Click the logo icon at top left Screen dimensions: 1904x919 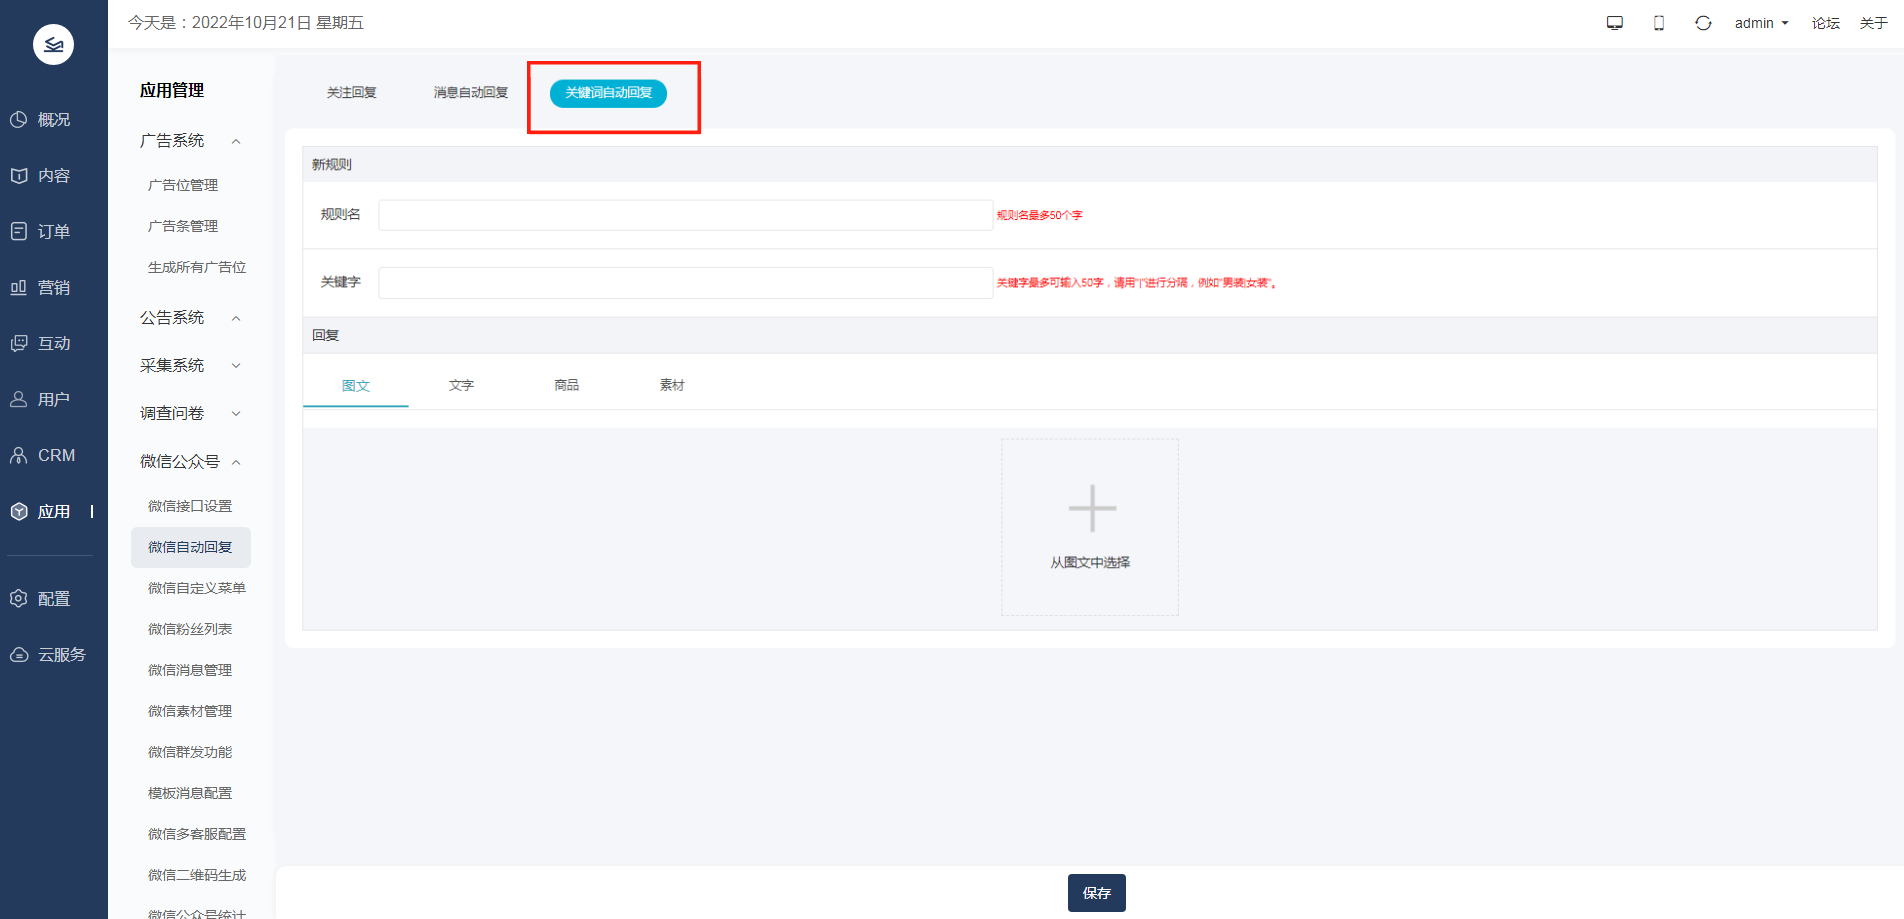tap(53, 44)
